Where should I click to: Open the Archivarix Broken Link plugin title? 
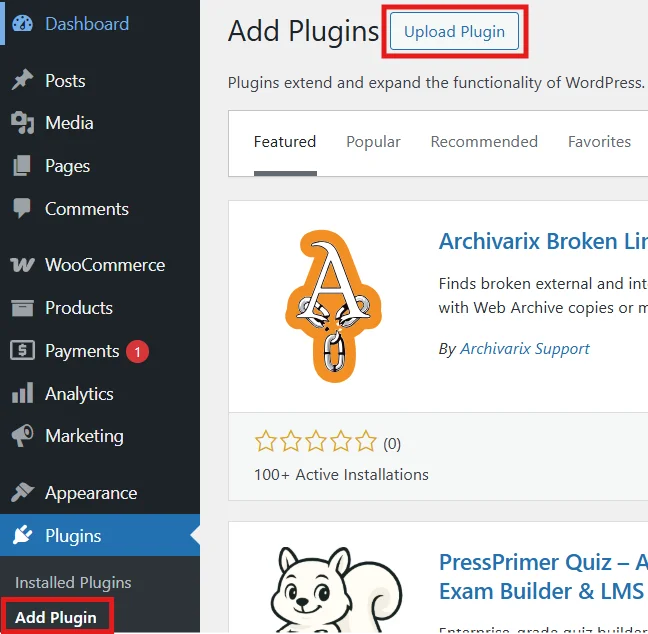pyautogui.click(x=543, y=241)
